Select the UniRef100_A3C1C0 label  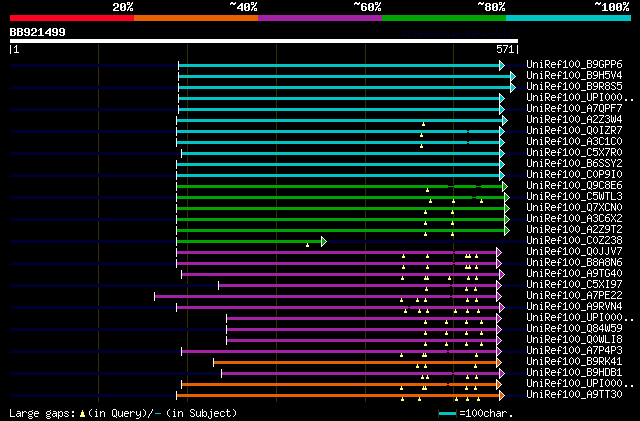pos(574,142)
